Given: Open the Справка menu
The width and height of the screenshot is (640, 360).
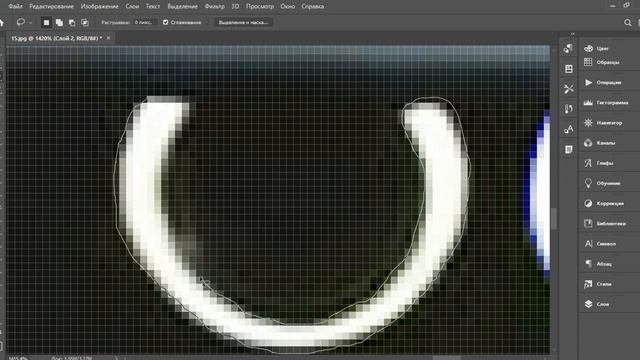Looking at the screenshot, I should (313, 6).
